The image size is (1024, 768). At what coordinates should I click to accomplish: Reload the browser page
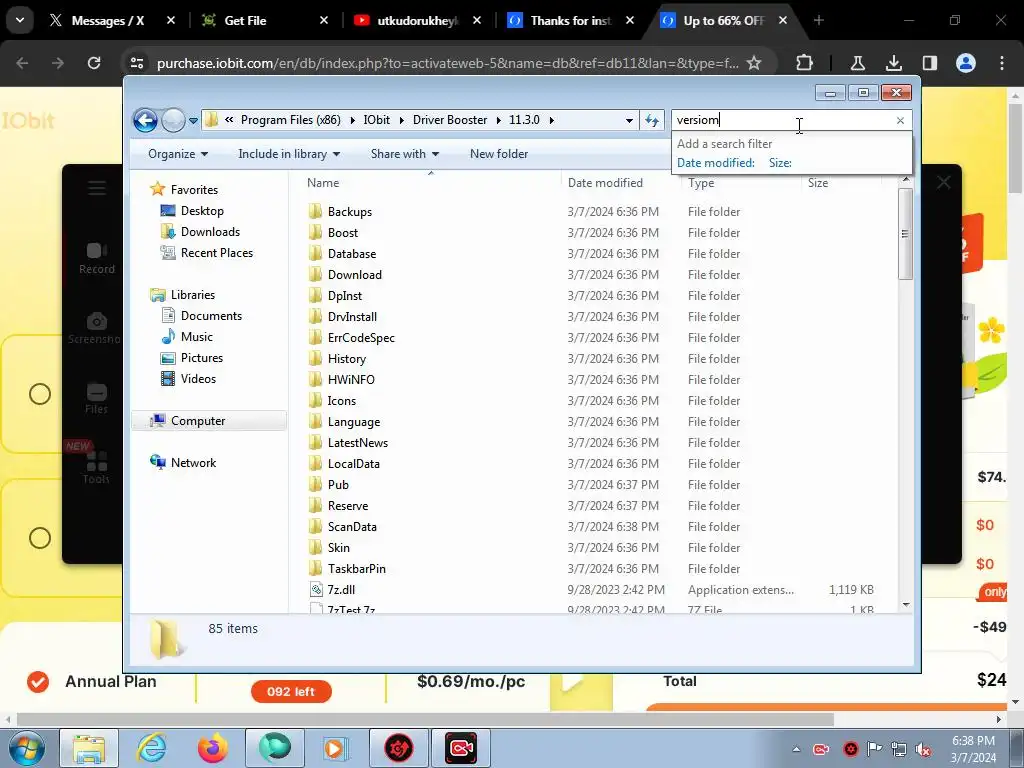pyautogui.click(x=94, y=63)
